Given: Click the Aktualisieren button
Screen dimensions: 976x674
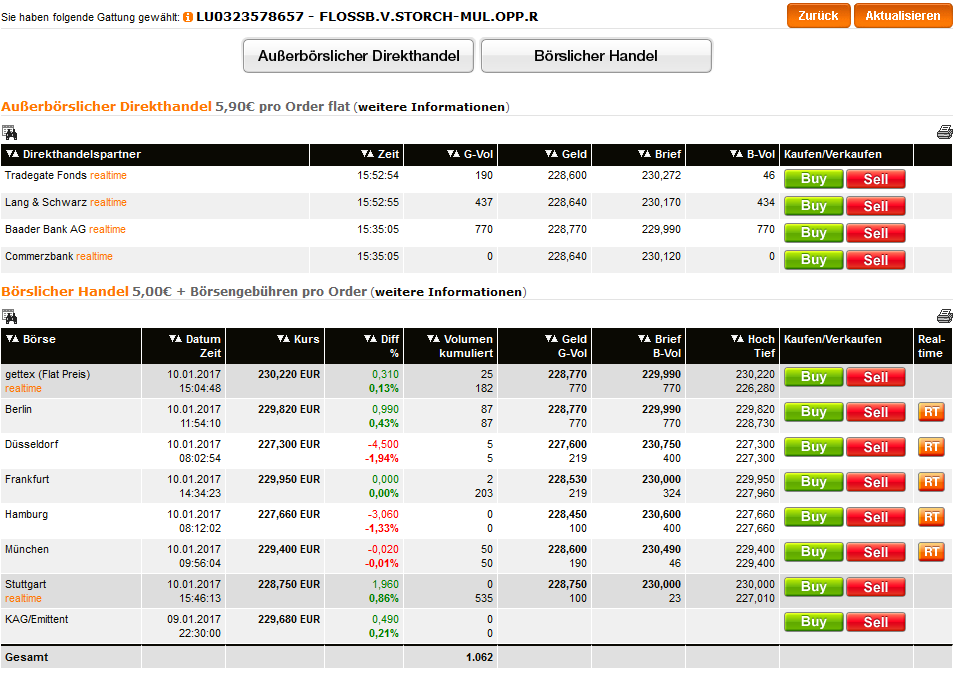Looking at the screenshot, I should (x=902, y=16).
